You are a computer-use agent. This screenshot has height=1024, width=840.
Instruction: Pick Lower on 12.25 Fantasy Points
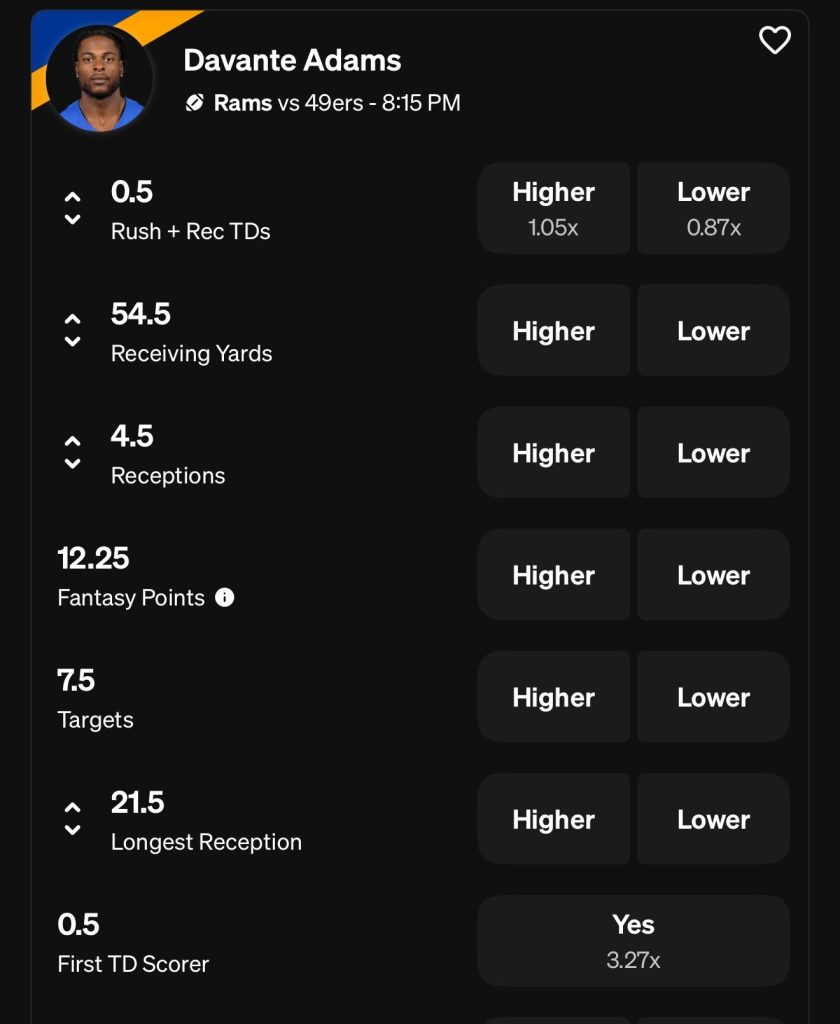[x=713, y=575]
